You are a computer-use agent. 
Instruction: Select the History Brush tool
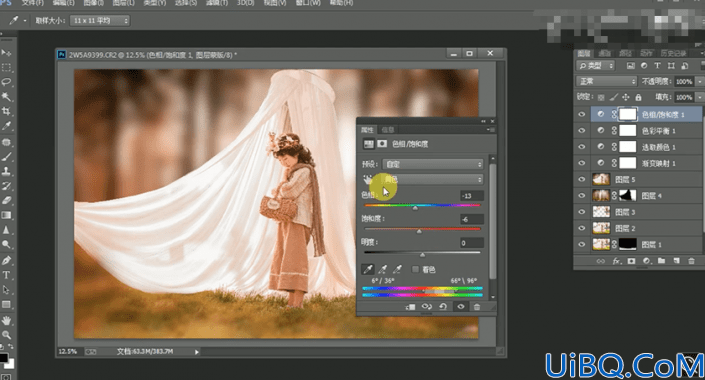(x=6, y=186)
